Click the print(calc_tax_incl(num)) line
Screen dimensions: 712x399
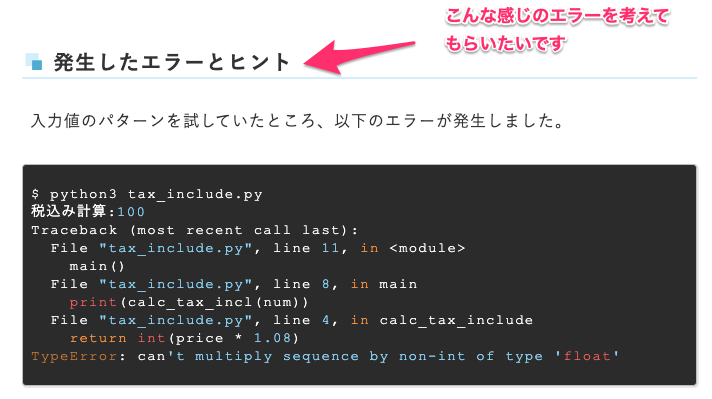tap(189, 302)
